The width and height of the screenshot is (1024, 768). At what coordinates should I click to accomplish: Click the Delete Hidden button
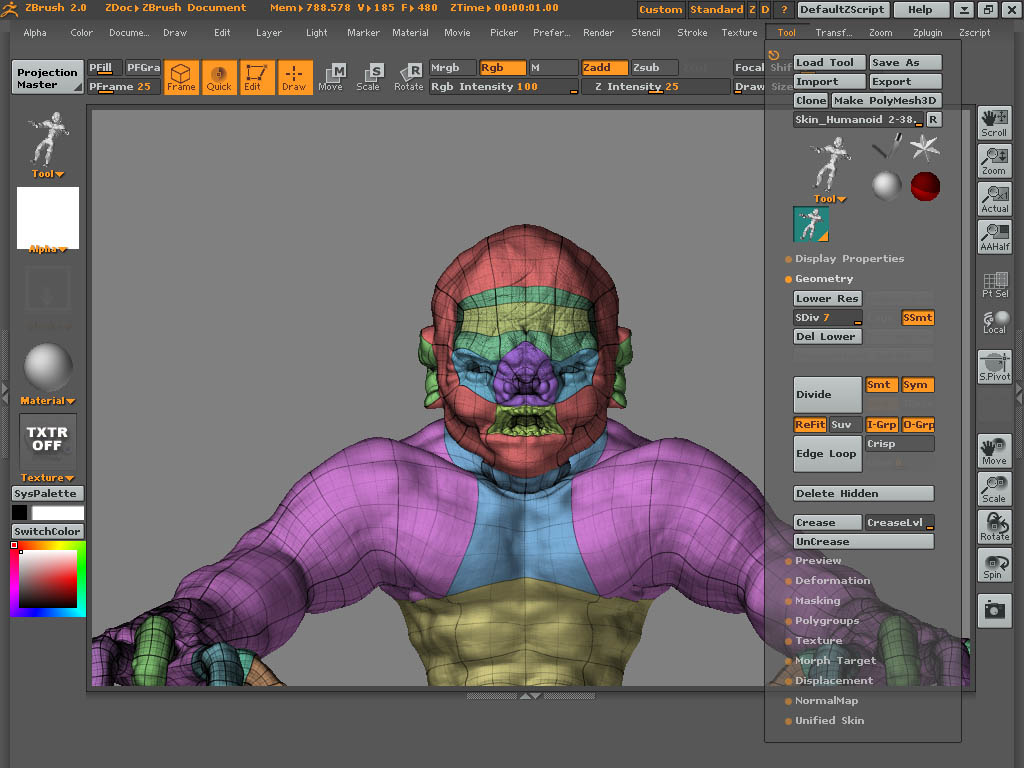863,494
